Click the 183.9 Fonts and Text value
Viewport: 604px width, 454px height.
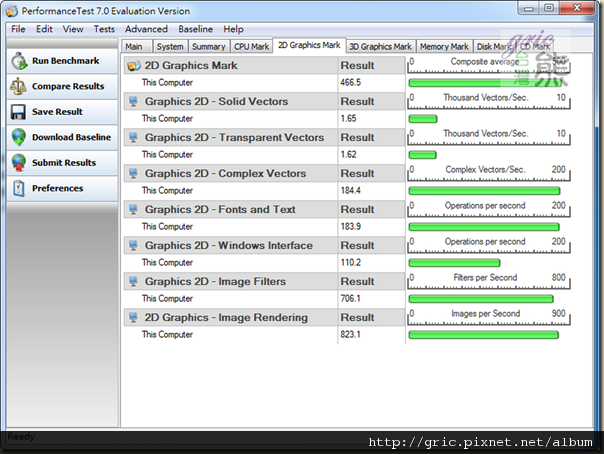pyautogui.click(x=351, y=226)
